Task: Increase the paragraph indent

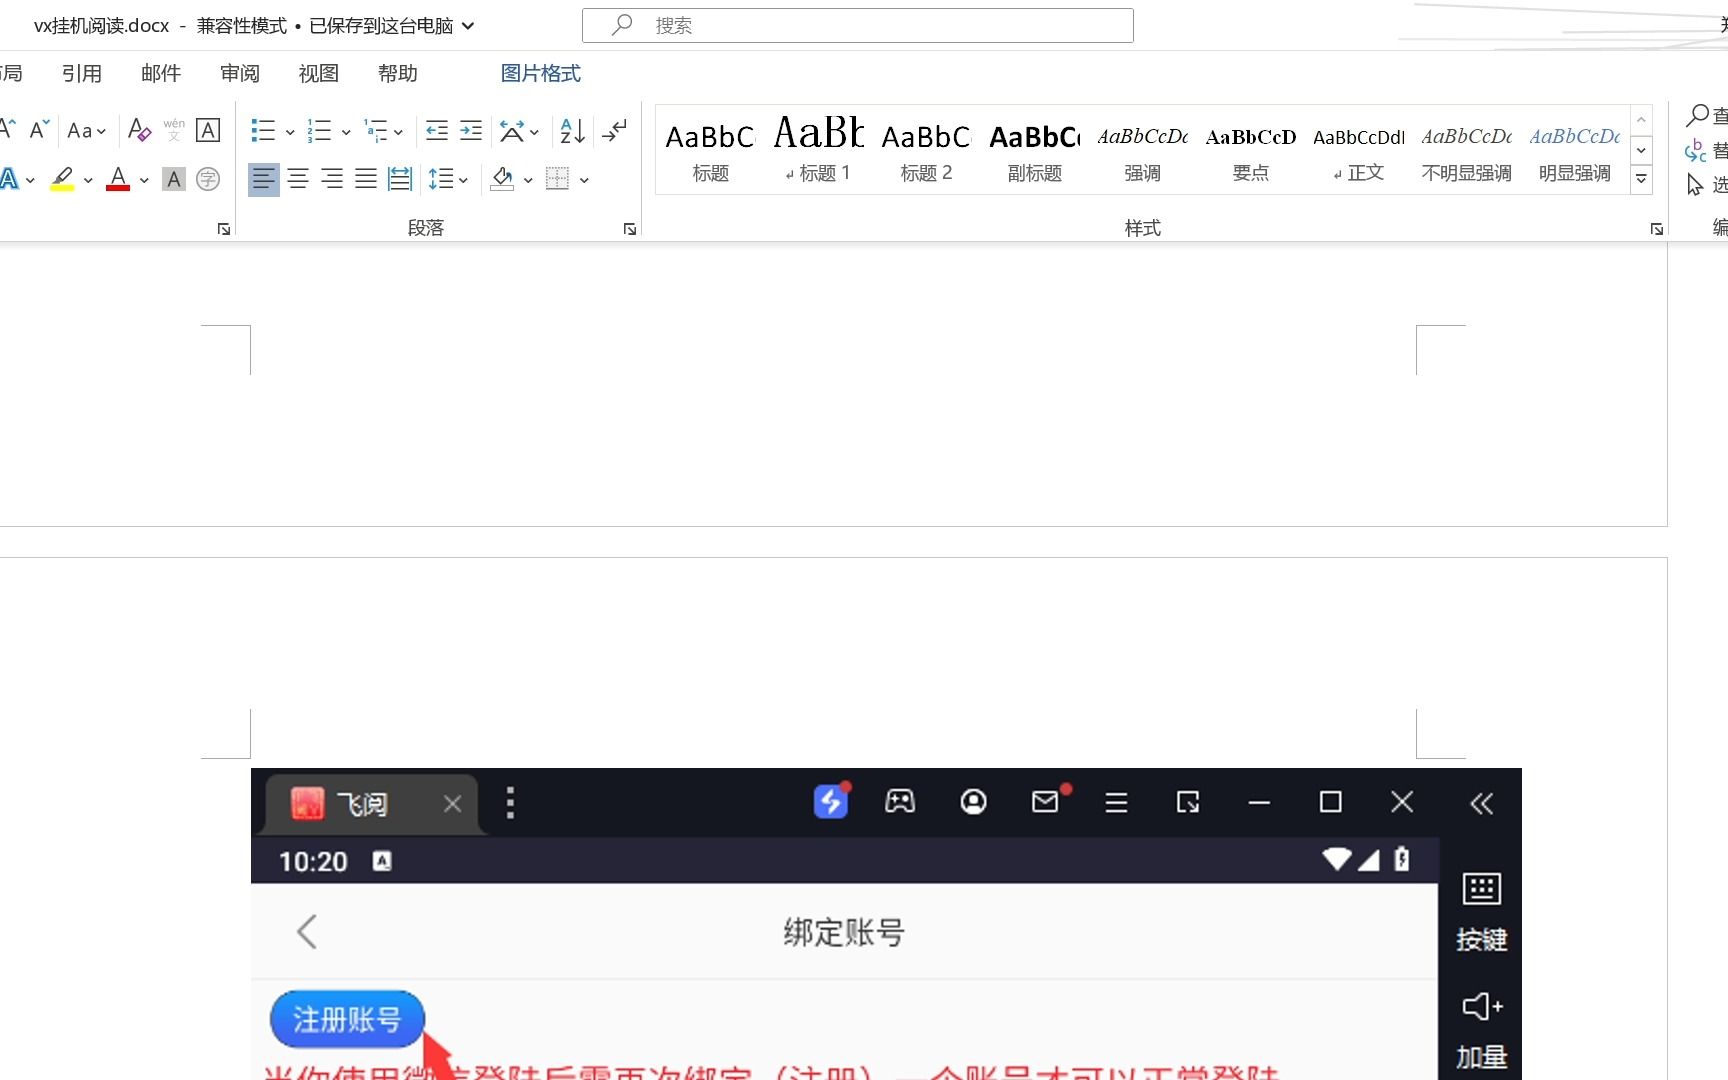Action: pos(471,130)
